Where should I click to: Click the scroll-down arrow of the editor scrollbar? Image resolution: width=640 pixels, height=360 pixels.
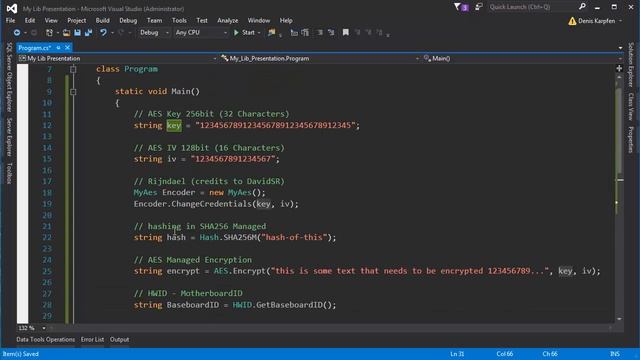(x=619, y=319)
